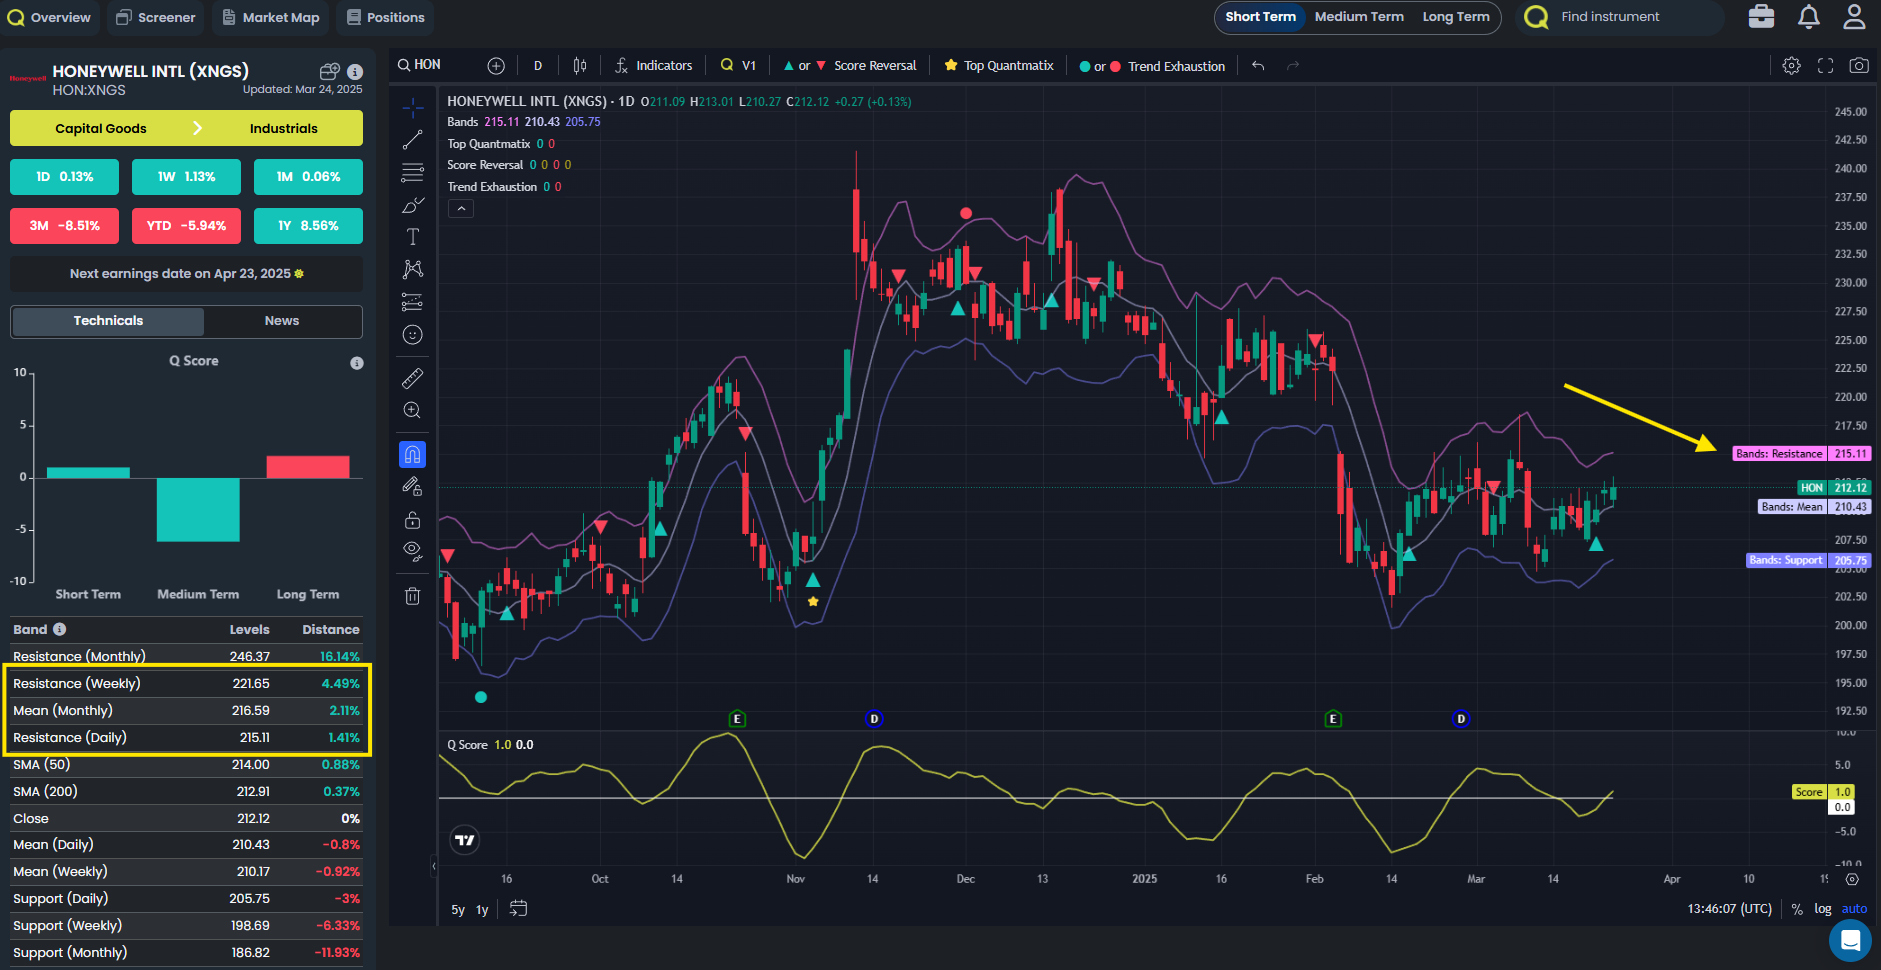Switch to the Long Term view
This screenshot has width=1881, height=970.
pyautogui.click(x=1456, y=17)
